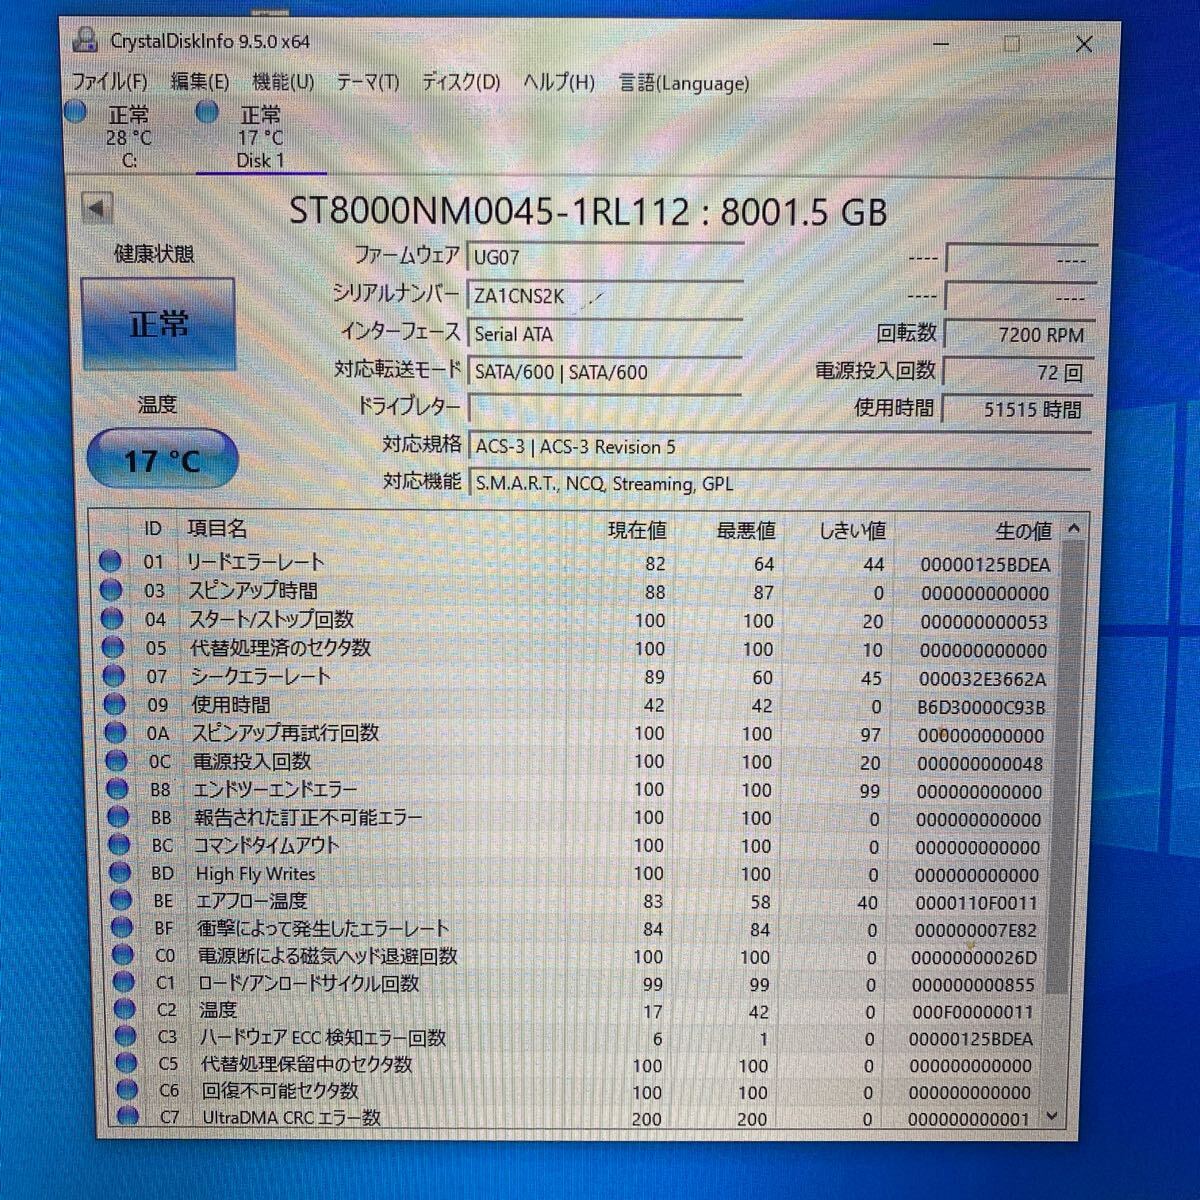The height and width of the screenshot is (1200, 1200).
Task: Click the status orb for リードエラーレート row
Action: tap(111, 561)
